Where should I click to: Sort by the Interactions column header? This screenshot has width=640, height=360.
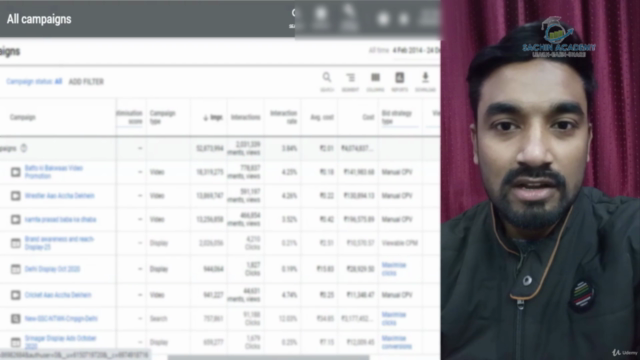245,117
